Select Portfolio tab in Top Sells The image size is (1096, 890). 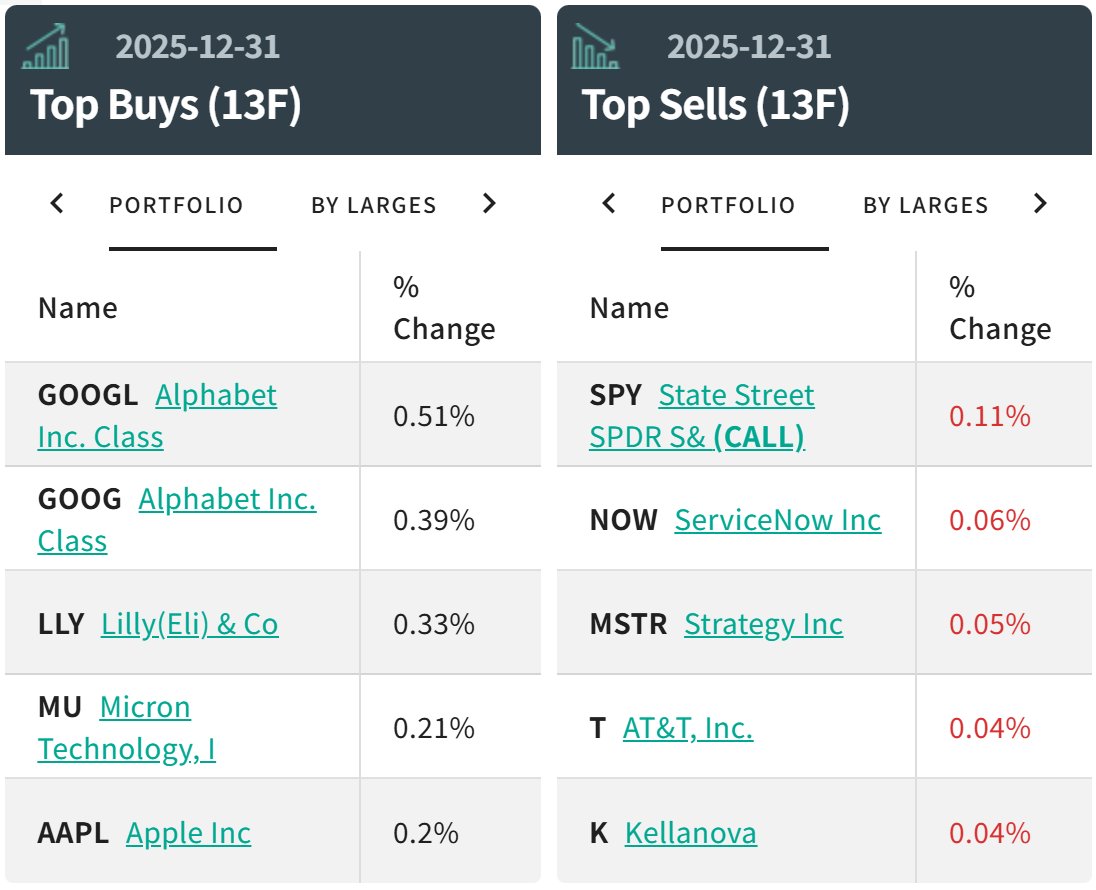click(x=728, y=205)
